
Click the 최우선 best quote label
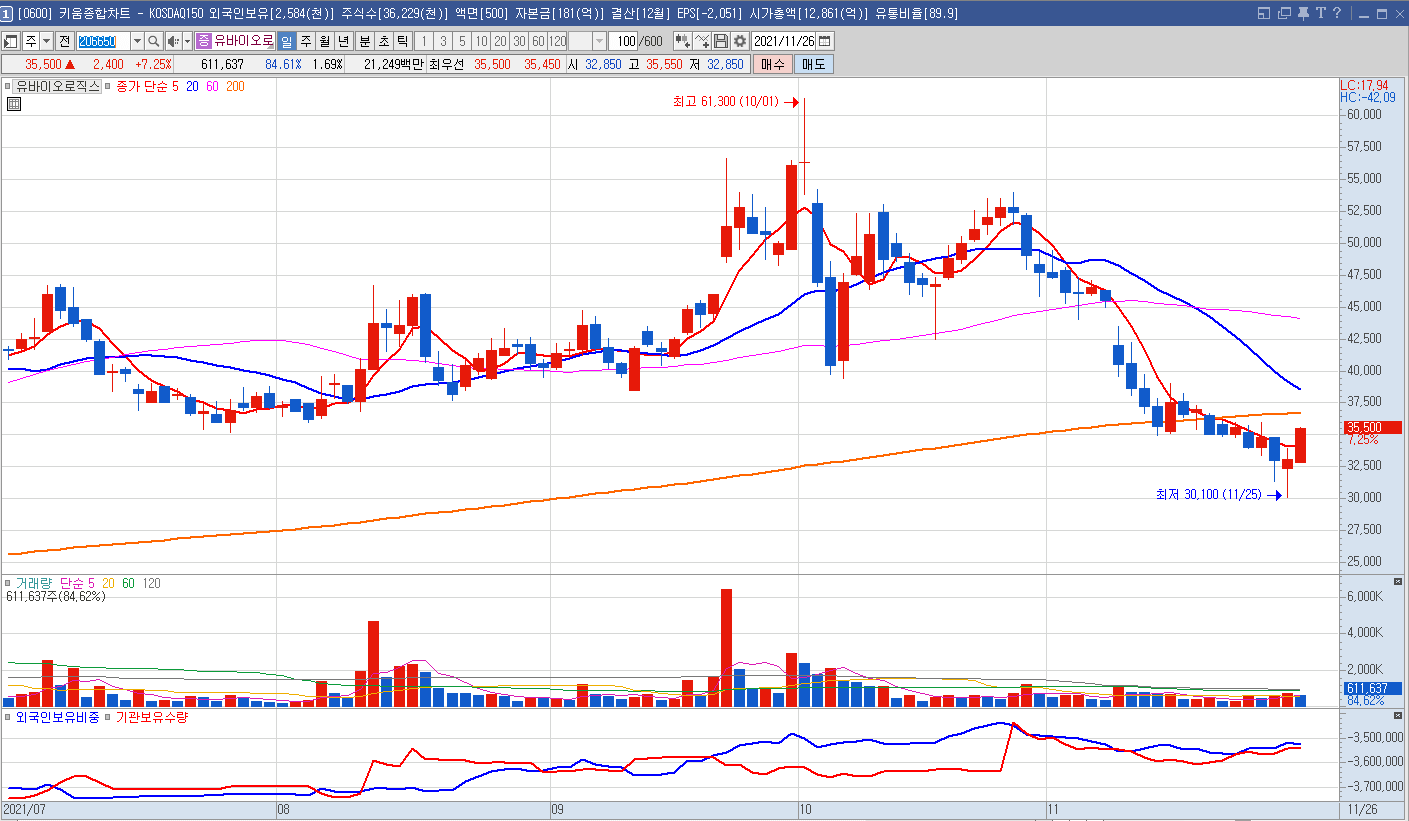point(447,64)
